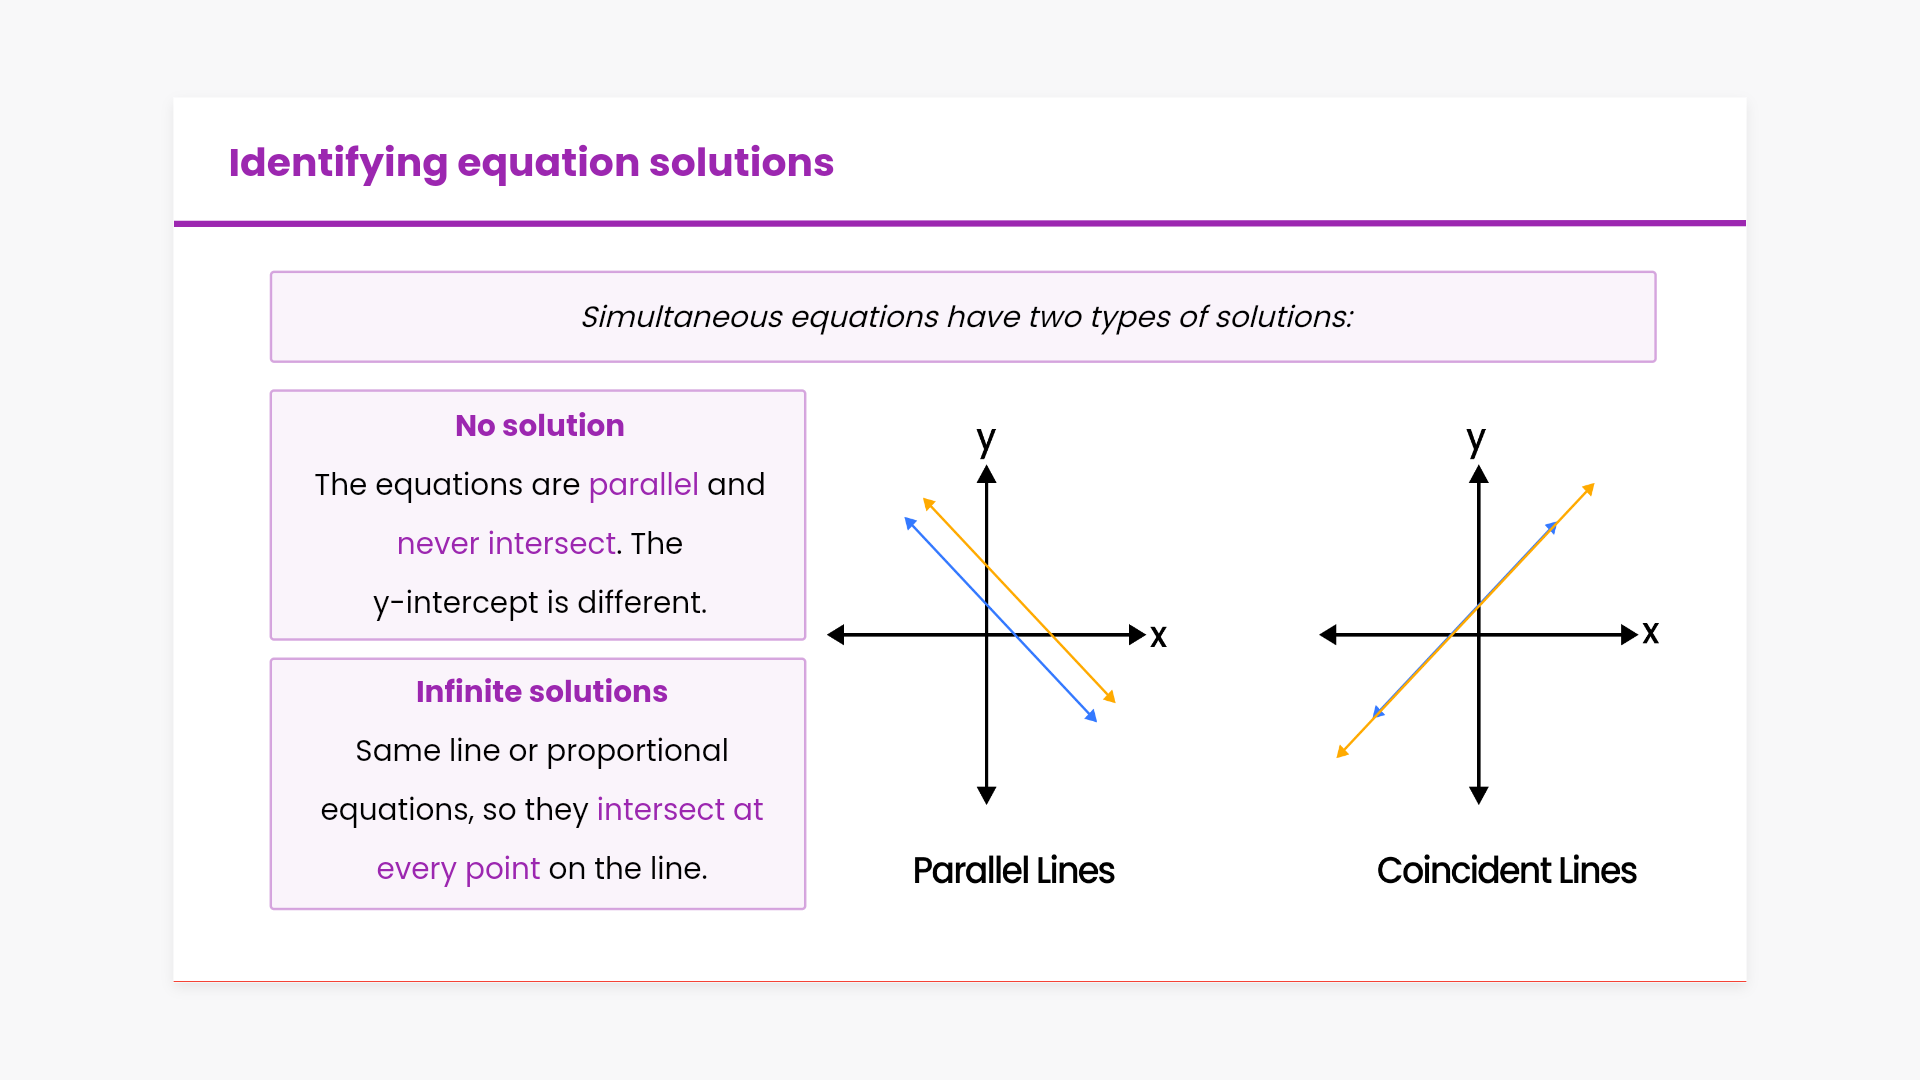
Task: Click the text "y-intercept is different."
Action: click(539, 603)
